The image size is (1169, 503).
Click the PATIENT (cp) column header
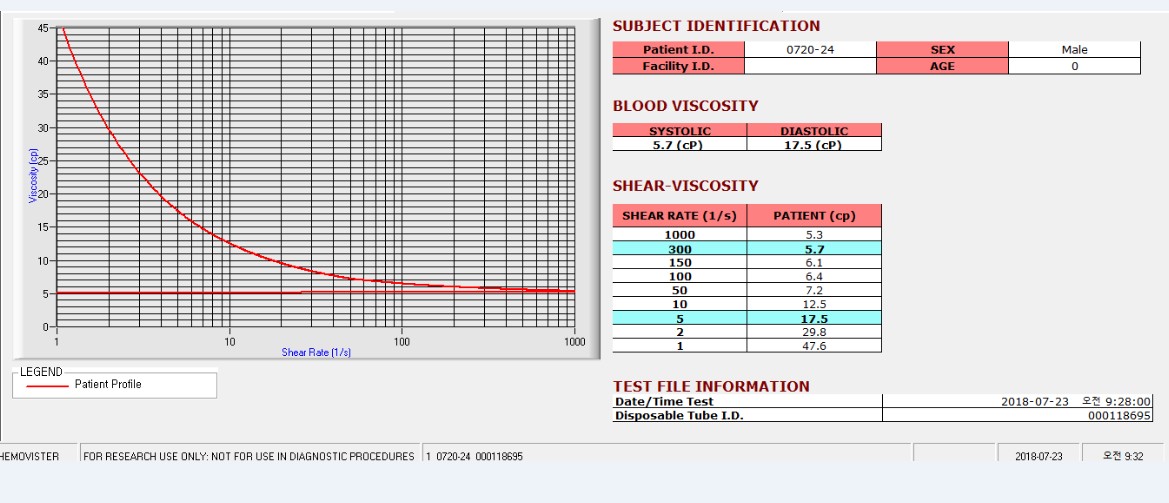[x=814, y=216]
